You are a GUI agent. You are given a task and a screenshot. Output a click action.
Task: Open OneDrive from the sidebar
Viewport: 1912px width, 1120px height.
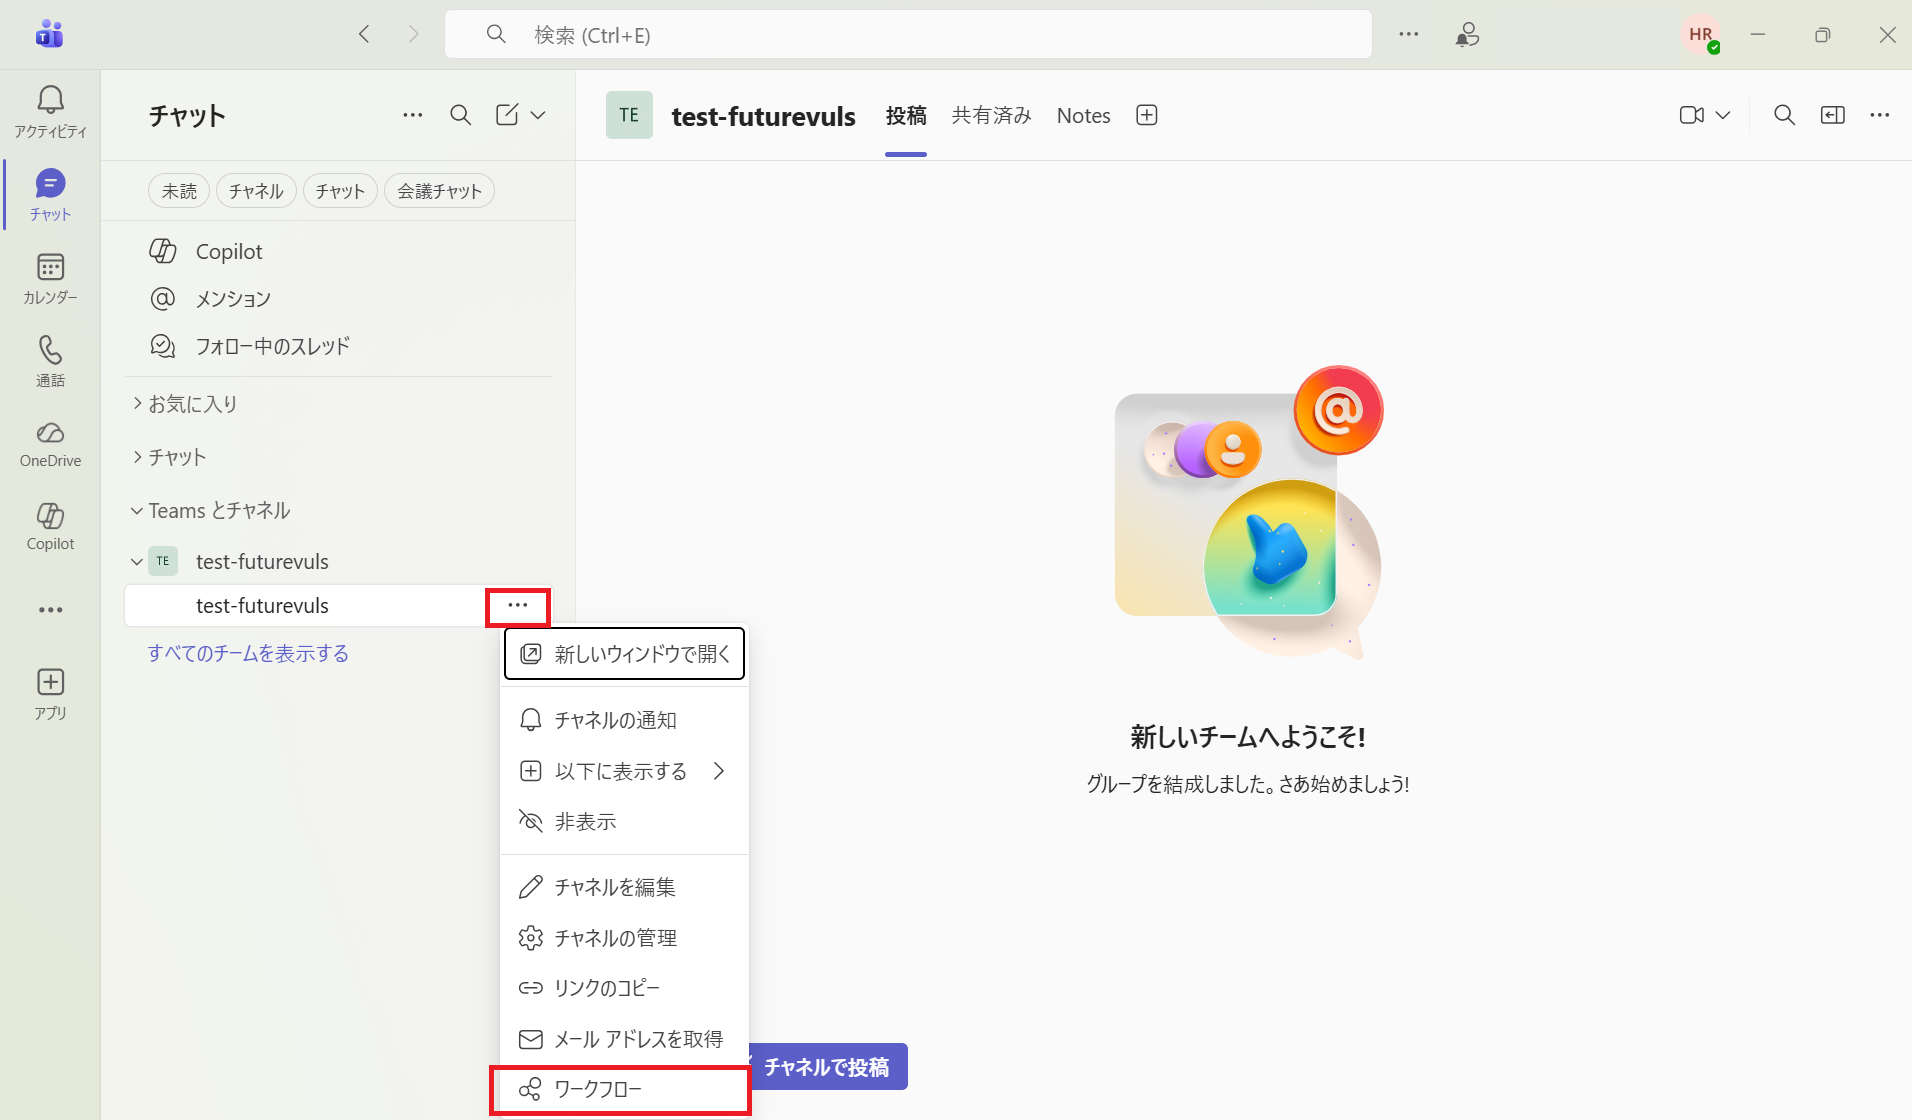click(x=50, y=443)
